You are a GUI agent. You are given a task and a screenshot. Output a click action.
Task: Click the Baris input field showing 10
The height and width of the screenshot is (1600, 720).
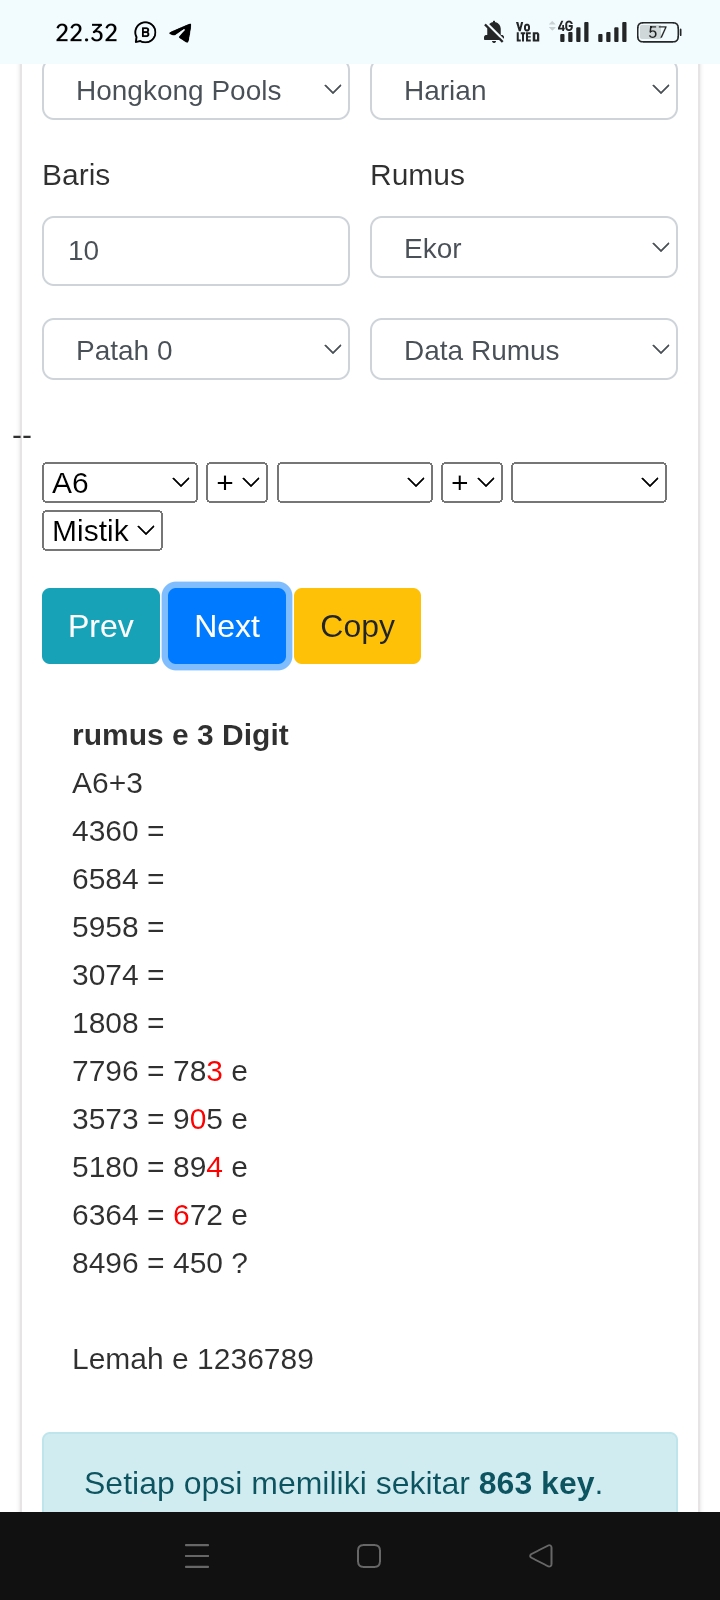[196, 251]
